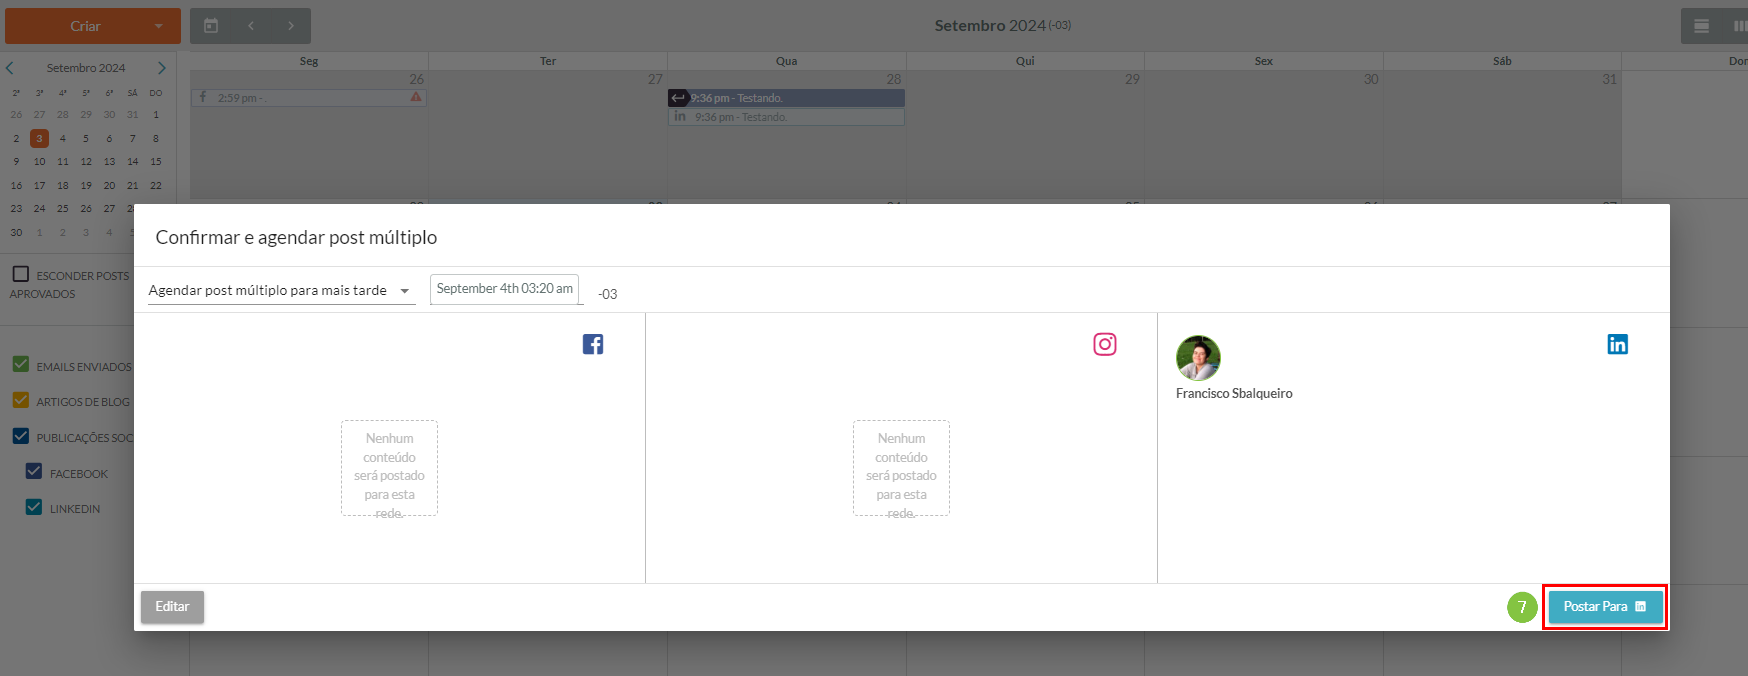Image resolution: width=1748 pixels, height=676 pixels.
Task: Select day 20 in the mini calendar
Action: pyautogui.click(x=109, y=185)
